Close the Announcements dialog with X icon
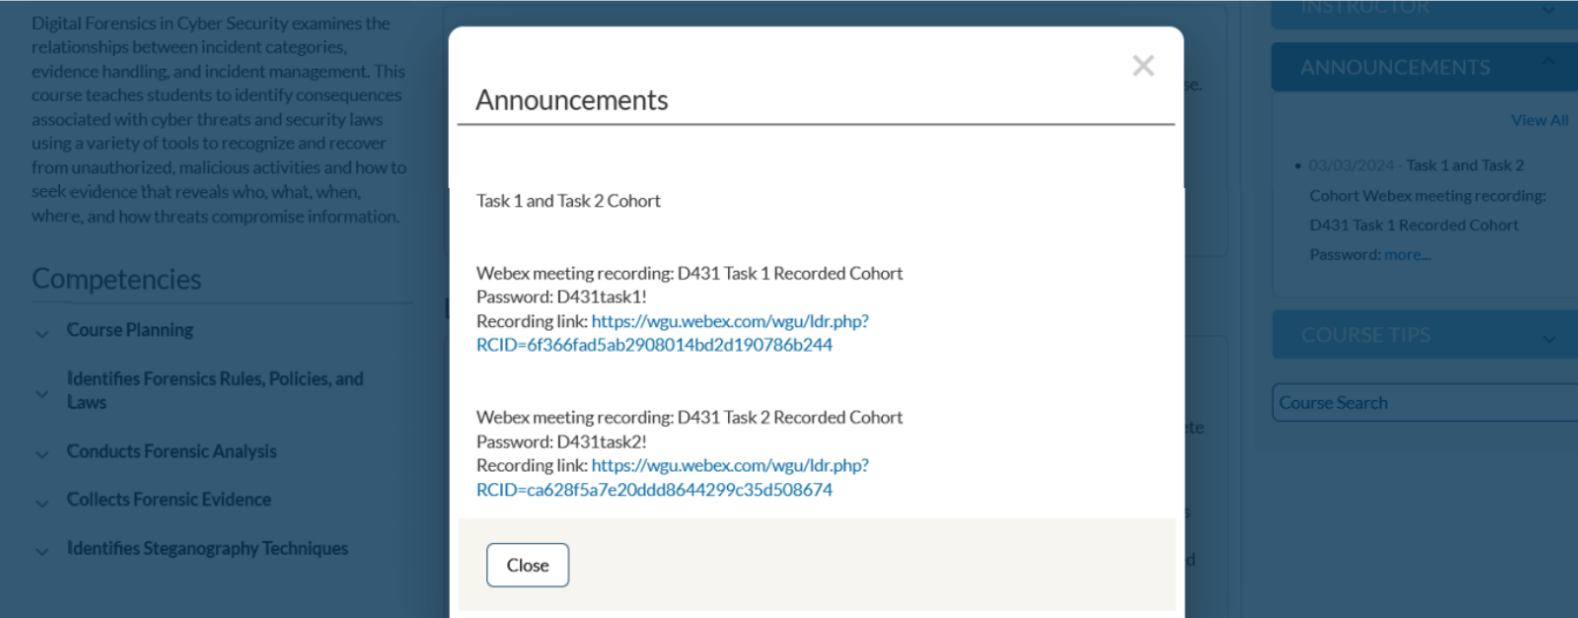 (x=1143, y=66)
